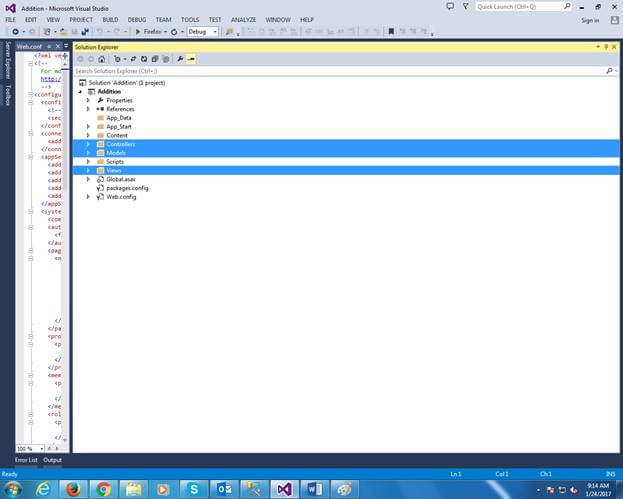Screen dimensions: 623x499
Task: Open the Server Explorer side tab
Action: [8, 60]
